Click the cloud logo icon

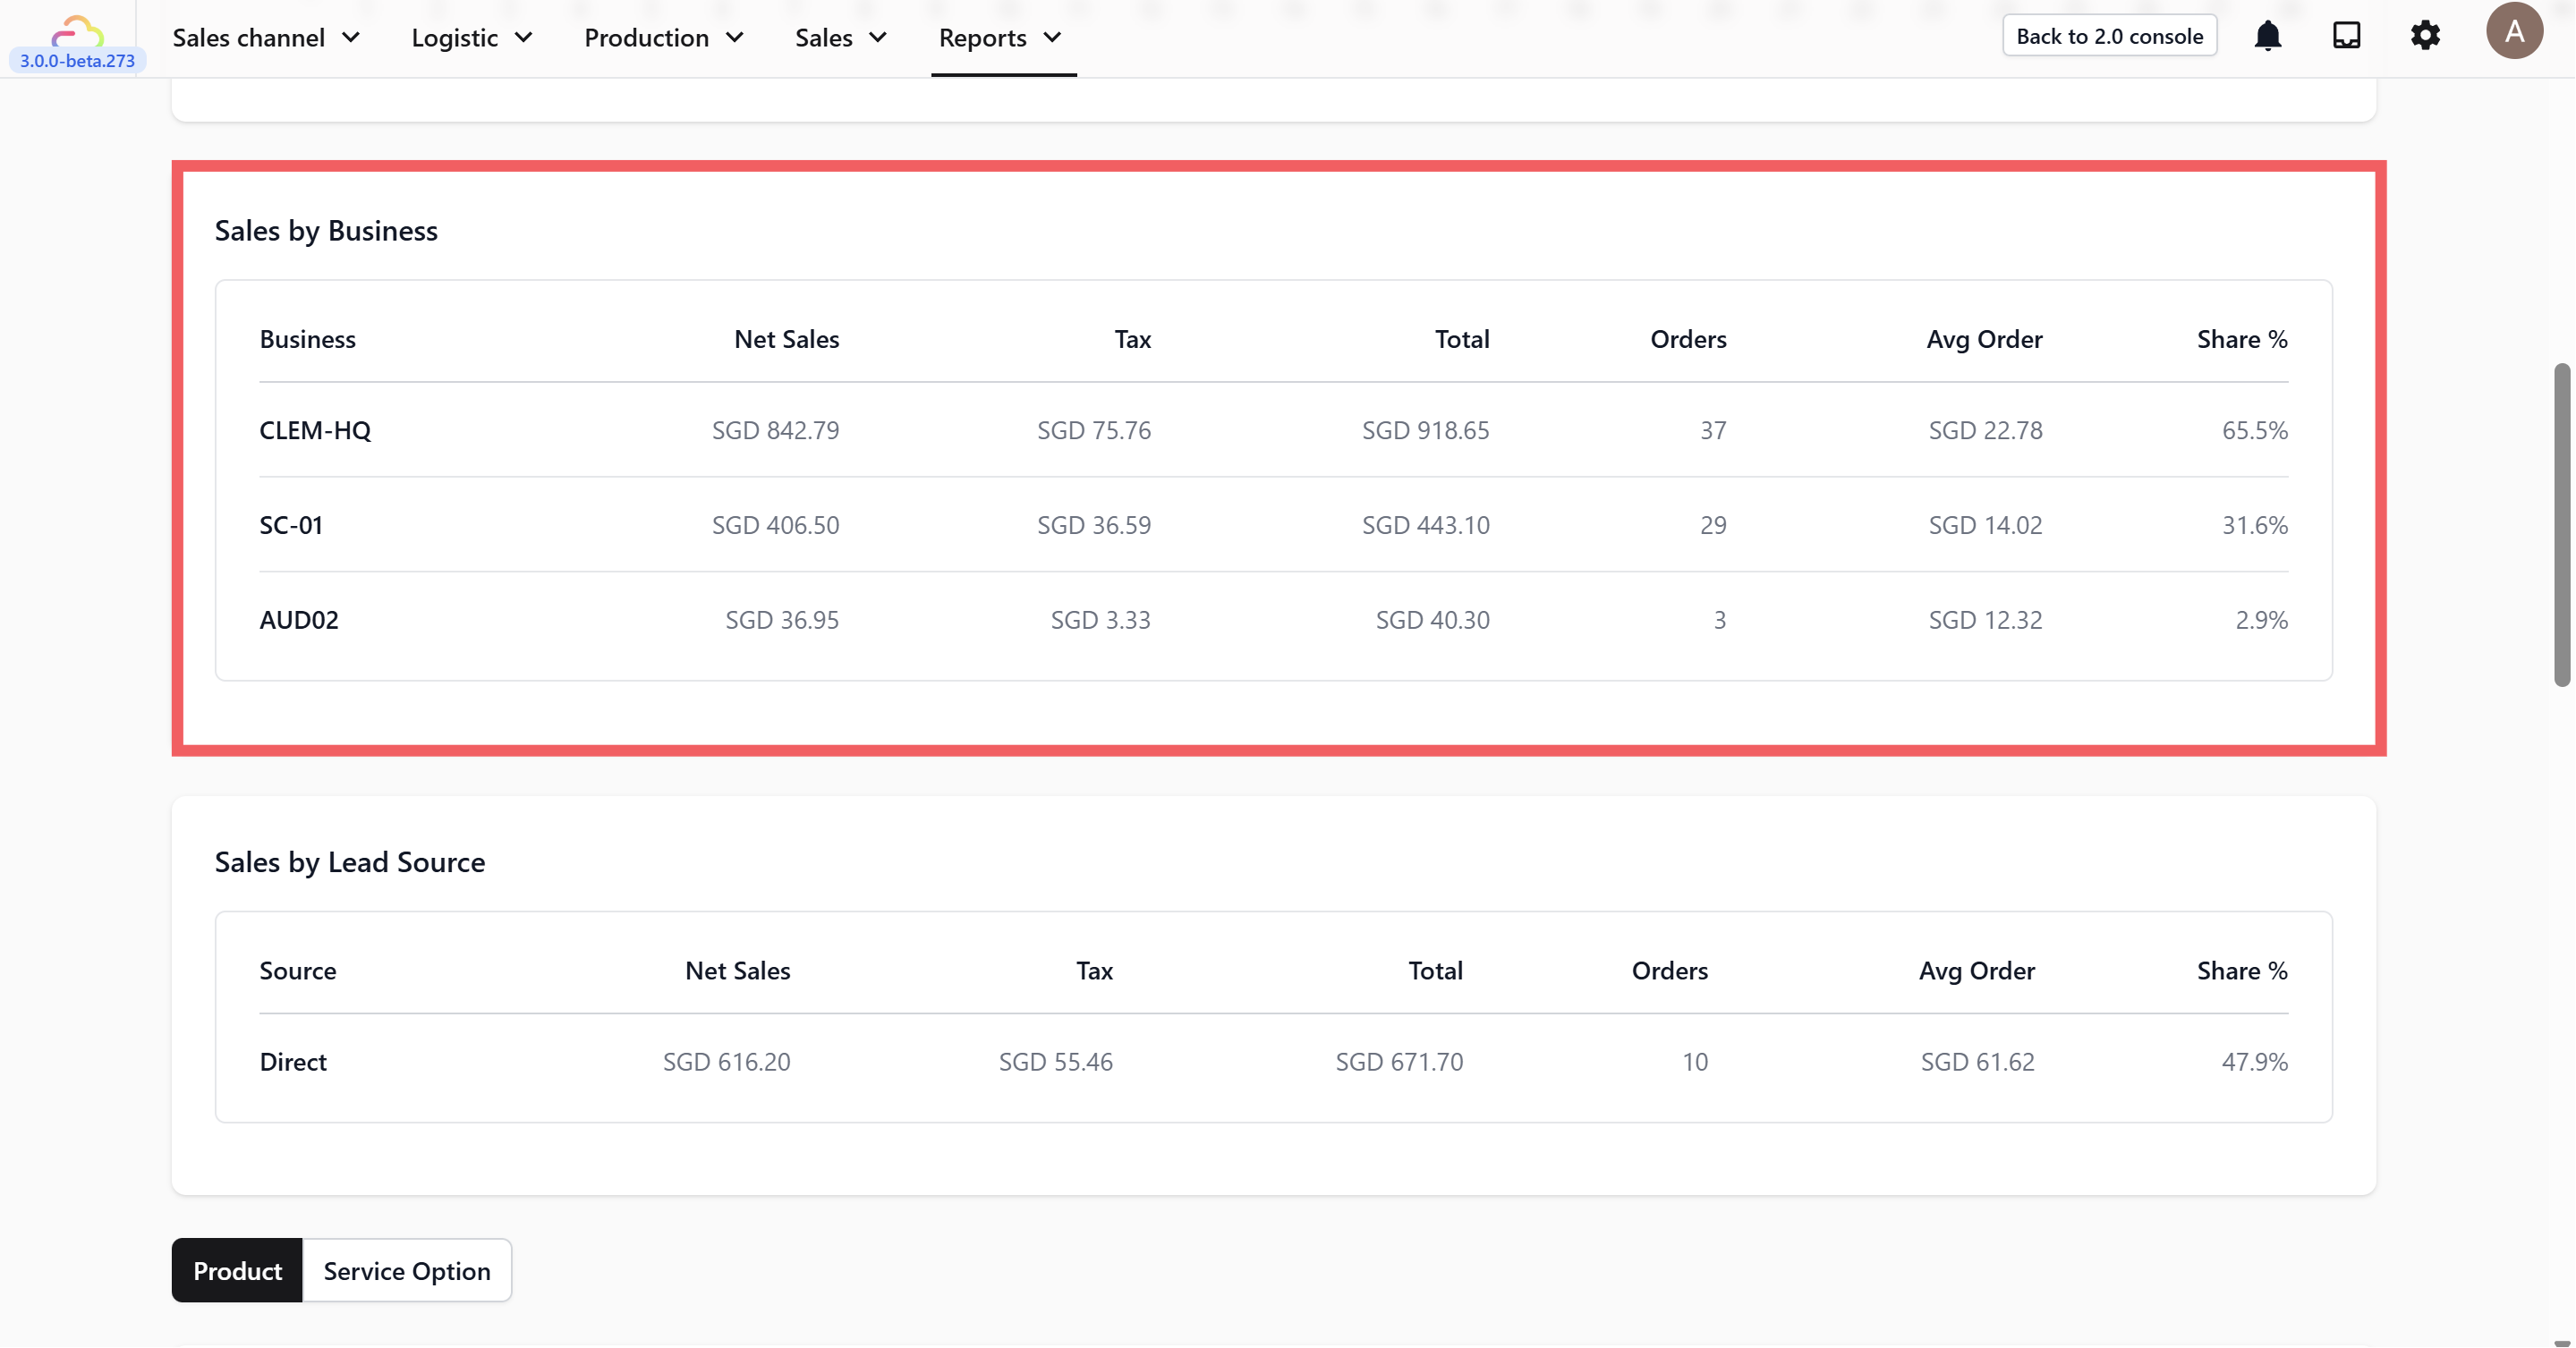tap(77, 30)
